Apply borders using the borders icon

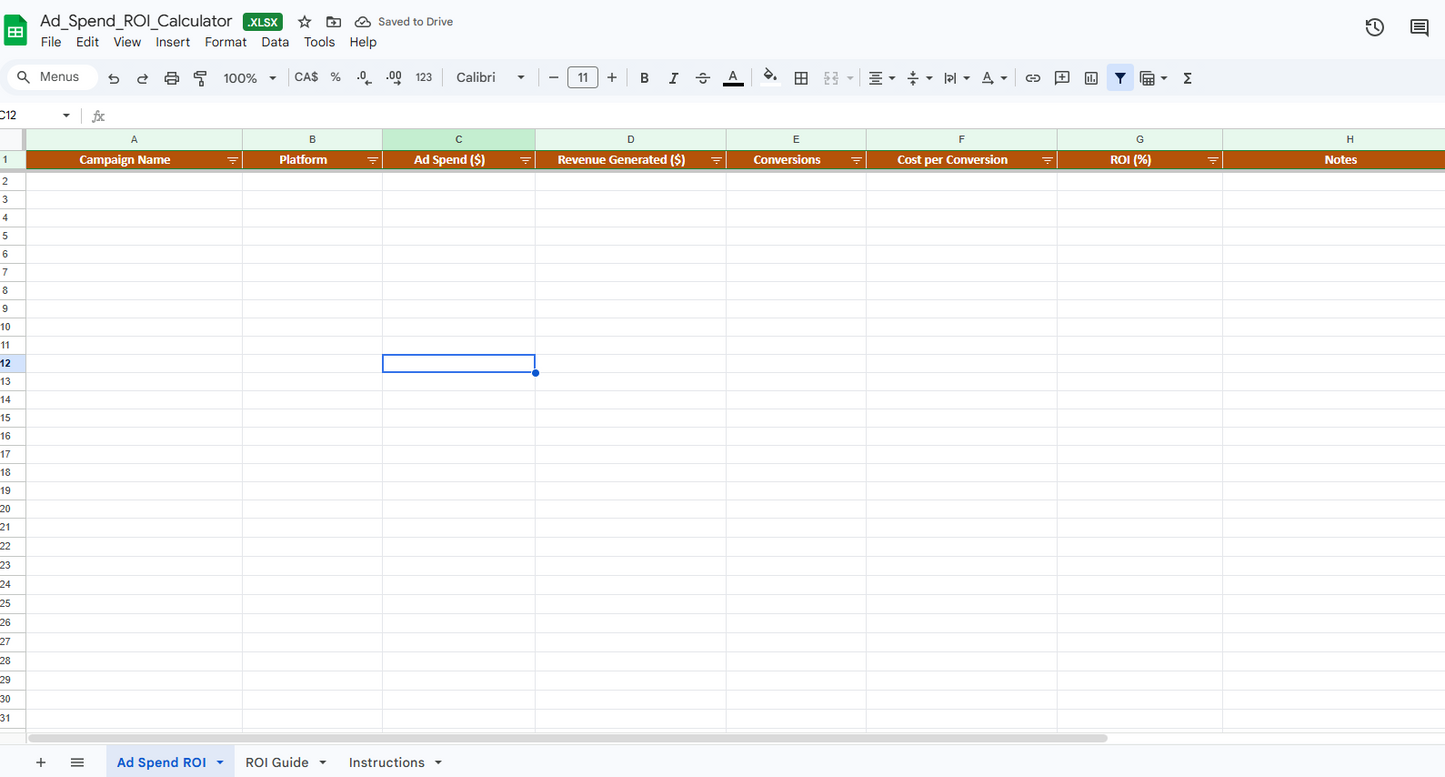click(801, 77)
